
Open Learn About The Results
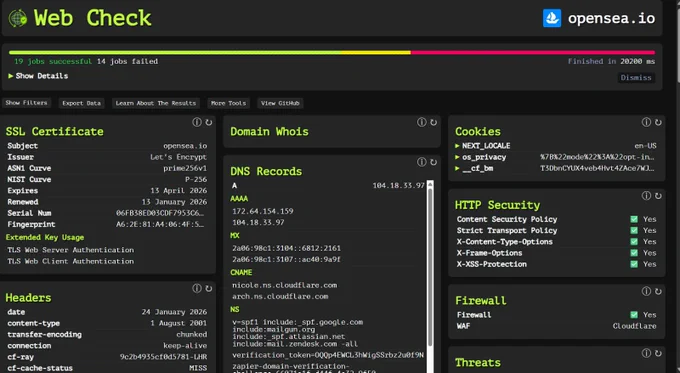(x=156, y=103)
